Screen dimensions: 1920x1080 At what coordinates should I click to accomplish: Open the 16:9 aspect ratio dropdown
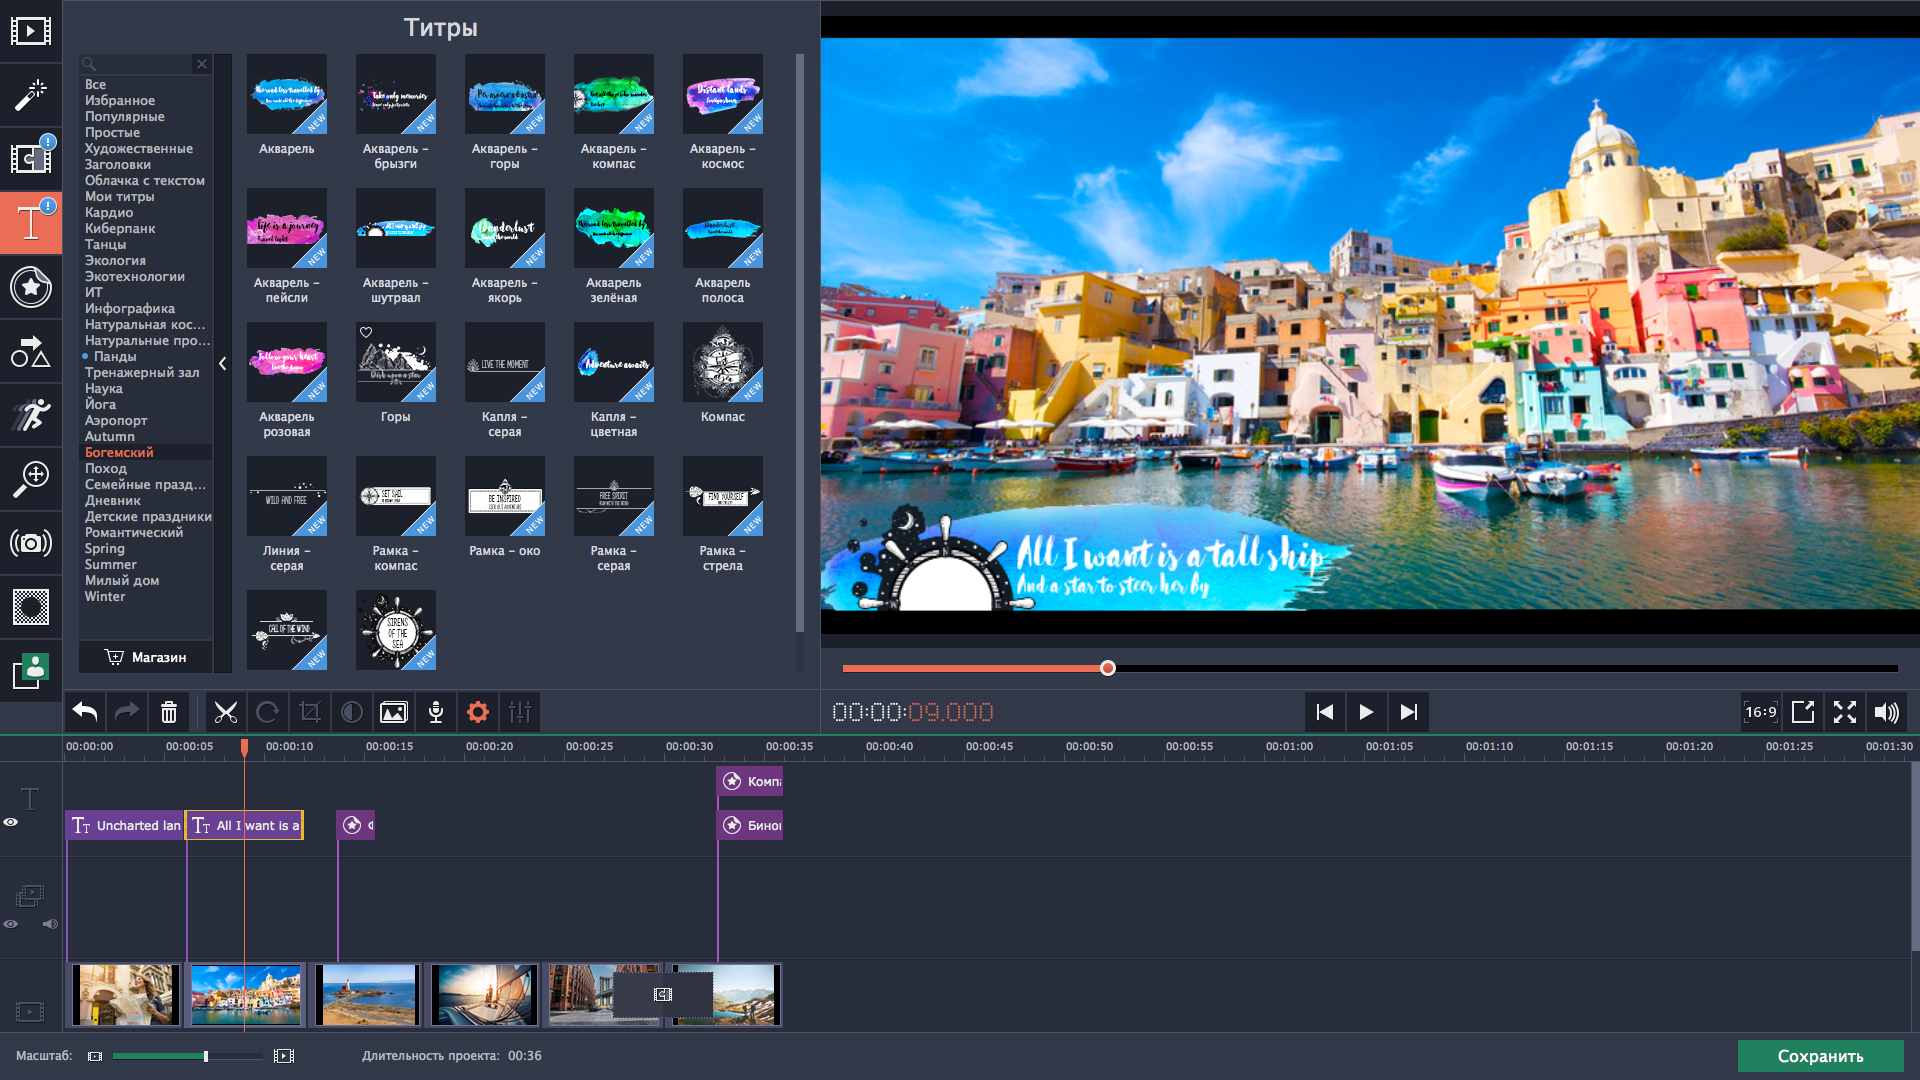(1760, 712)
